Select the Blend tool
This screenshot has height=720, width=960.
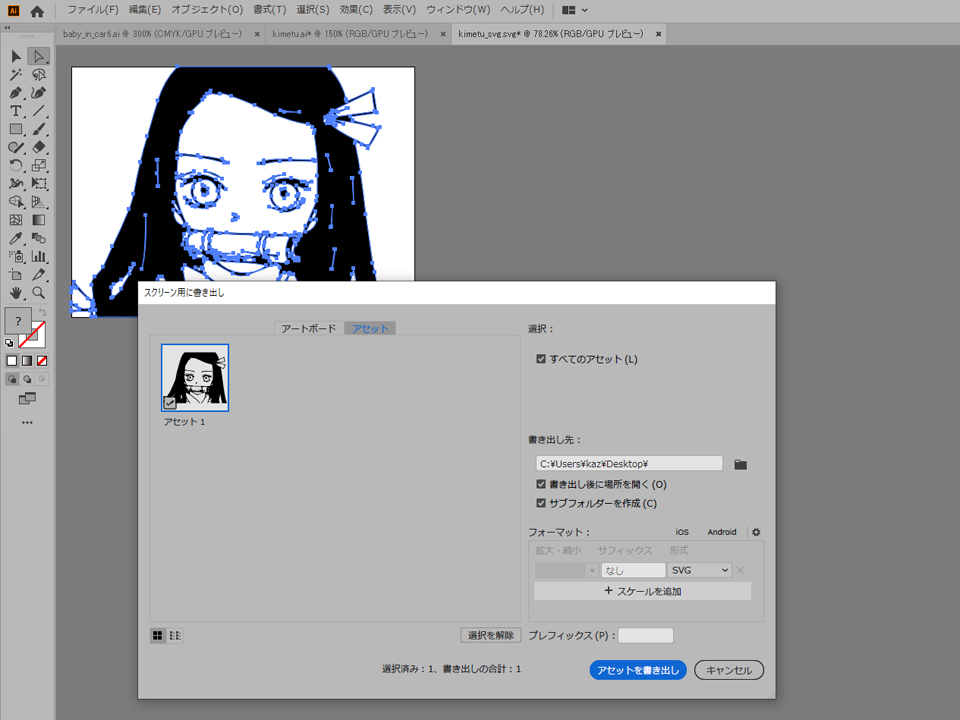[x=39, y=238]
